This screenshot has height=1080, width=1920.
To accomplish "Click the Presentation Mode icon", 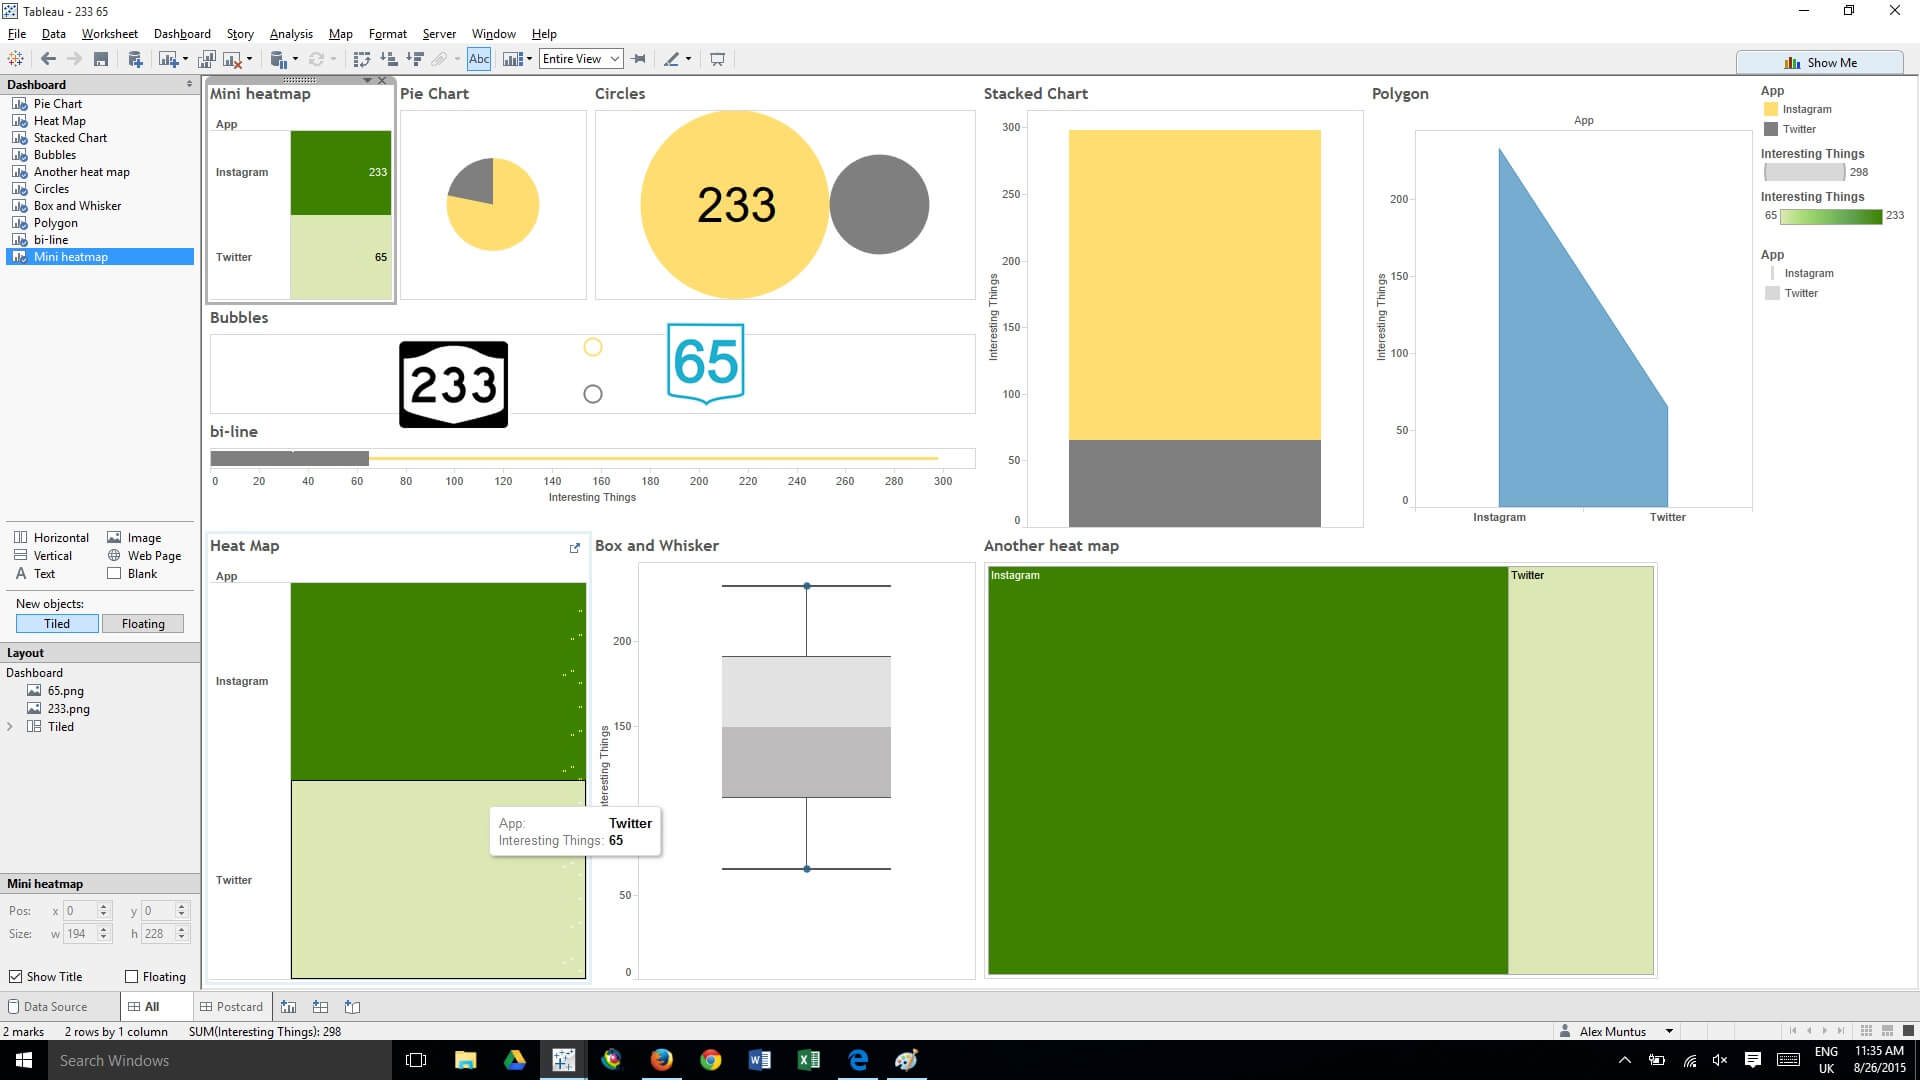I will coord(717,59).
